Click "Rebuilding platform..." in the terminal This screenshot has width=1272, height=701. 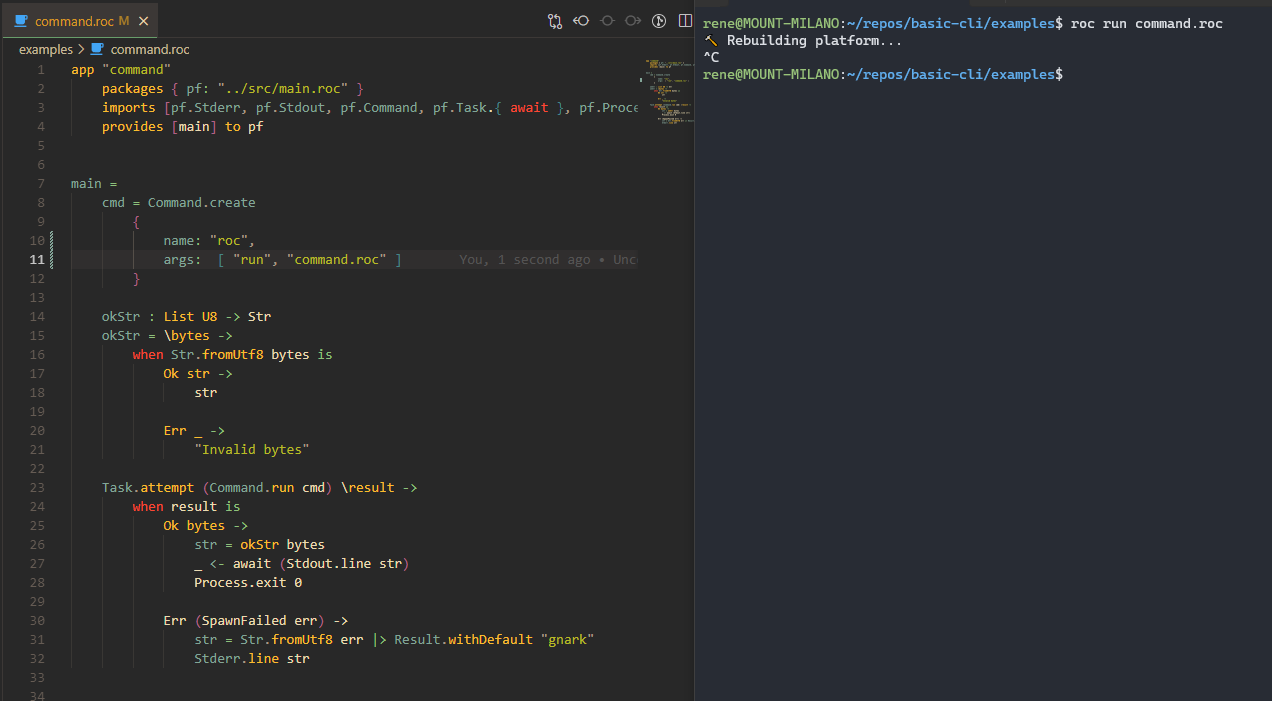pyautogui.click(x=815, y=40)
